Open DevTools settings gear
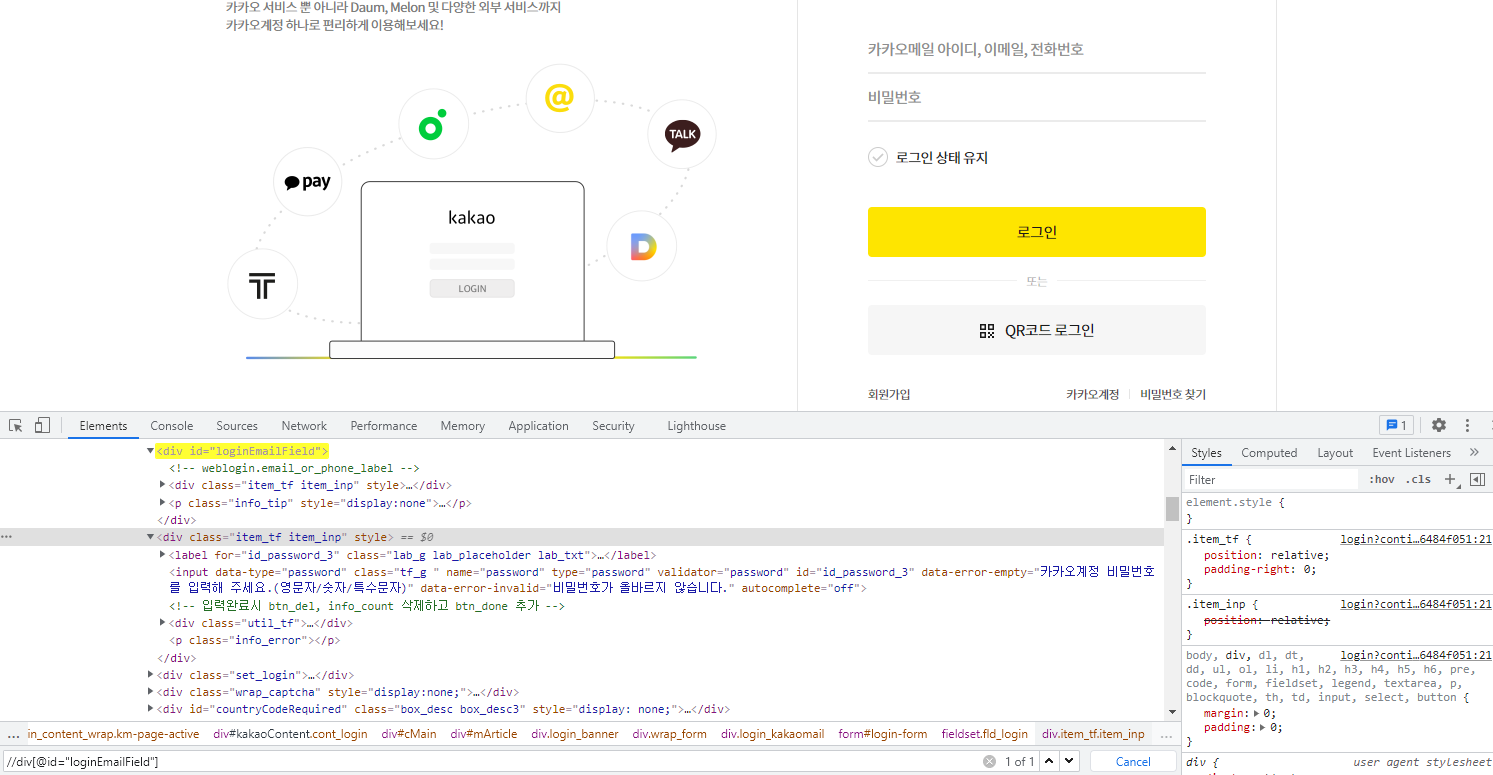This screenshot has width=1493, height=775. coord(1439,425)
